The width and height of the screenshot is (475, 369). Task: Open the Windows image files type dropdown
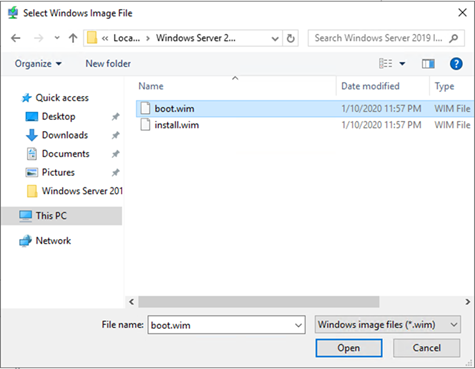point(388,325)
